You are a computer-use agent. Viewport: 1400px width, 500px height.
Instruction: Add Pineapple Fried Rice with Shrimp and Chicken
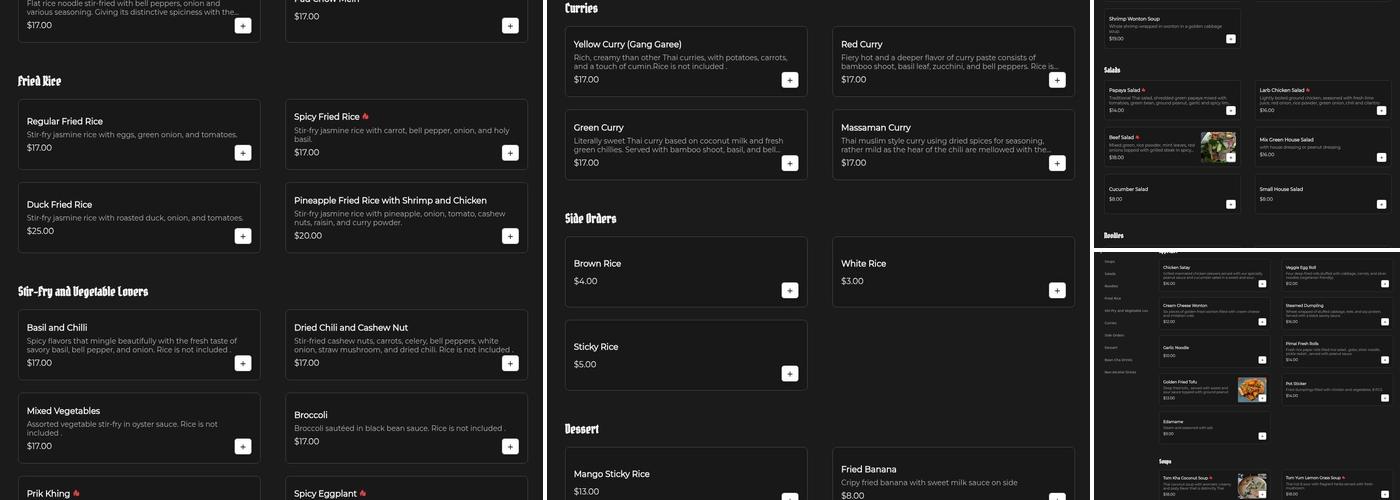[x=510, y=236]
